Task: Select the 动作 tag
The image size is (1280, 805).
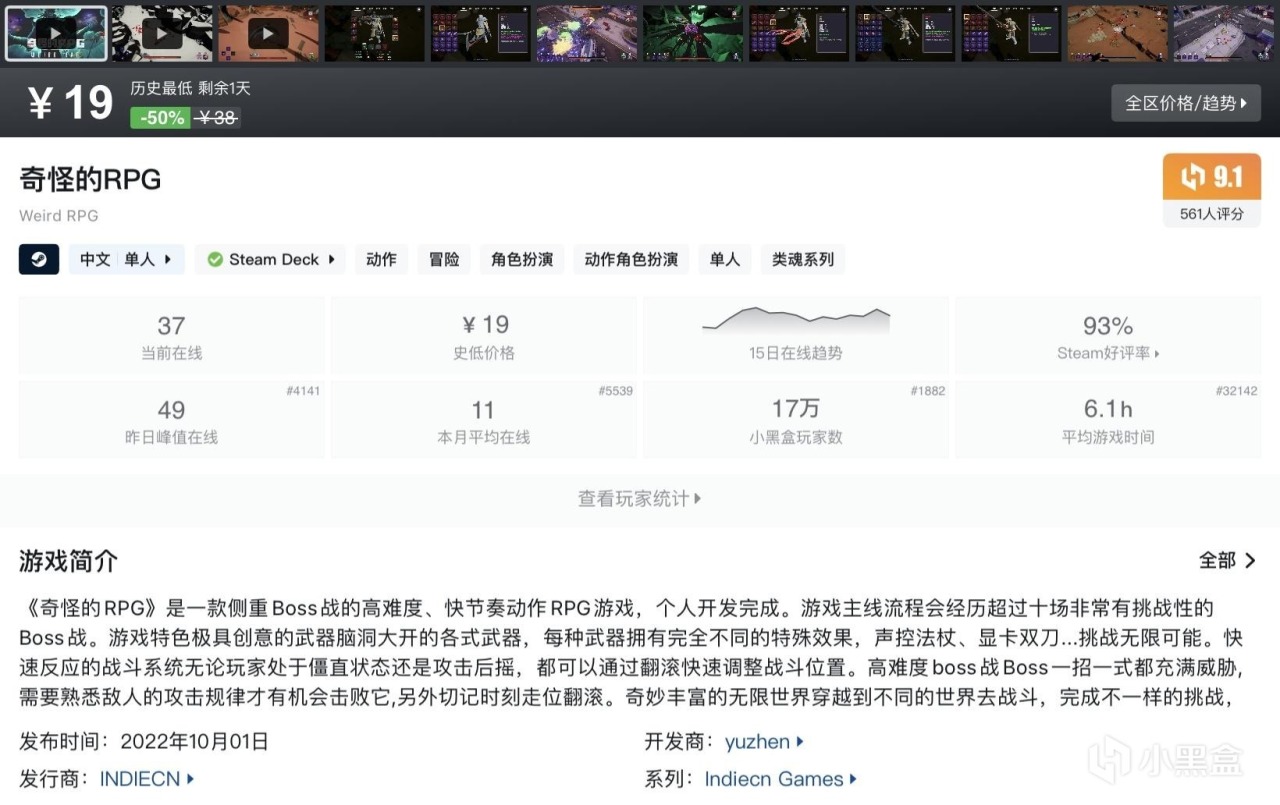Action: click(381, 259)
